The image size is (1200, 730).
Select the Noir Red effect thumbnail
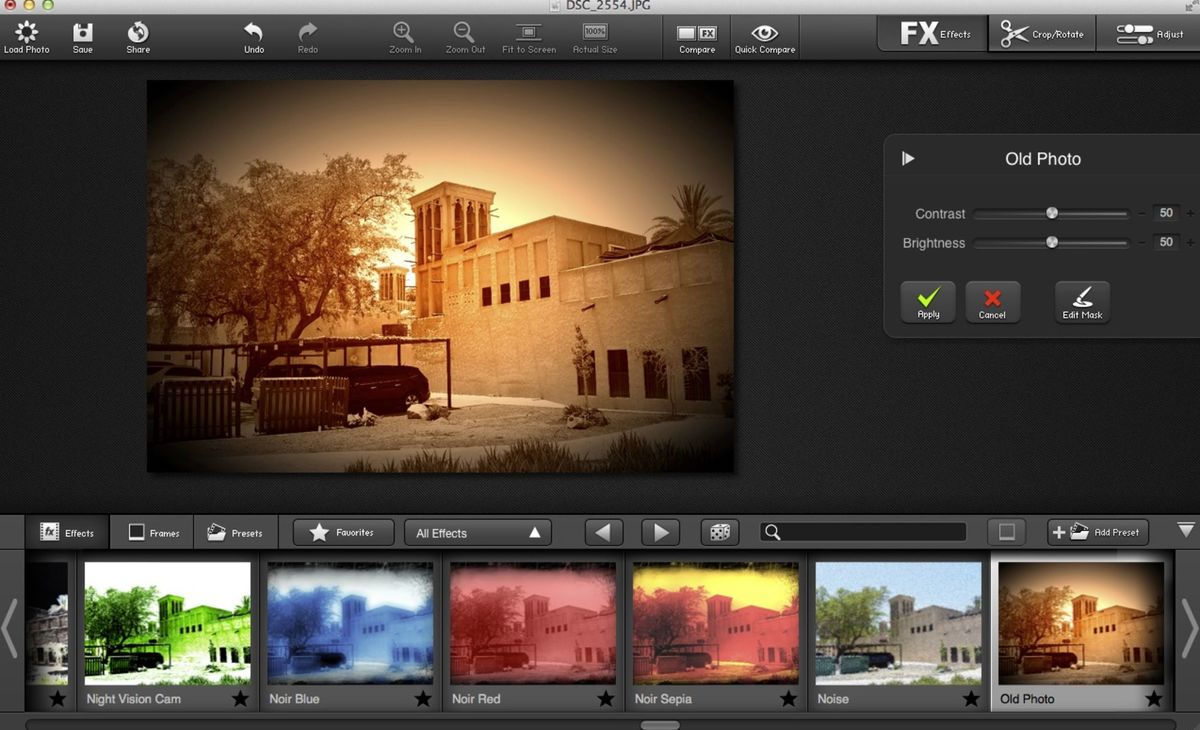[533, 623]
